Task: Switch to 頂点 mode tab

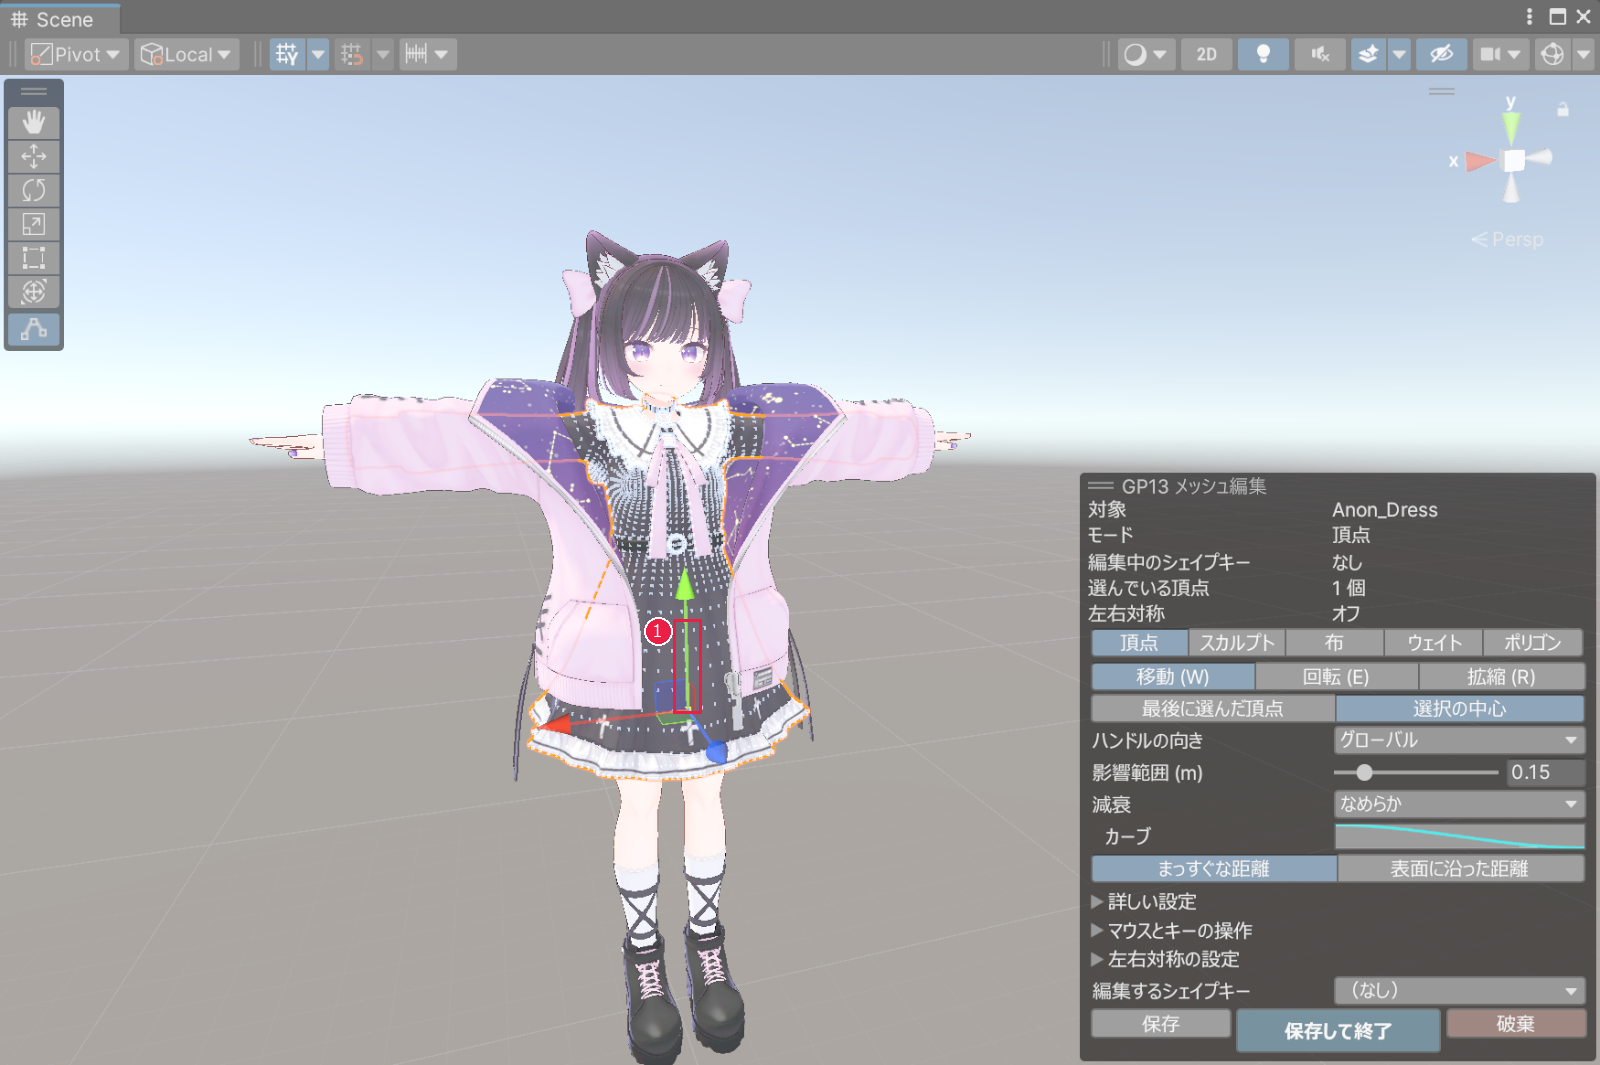Action: [1139, 643]
